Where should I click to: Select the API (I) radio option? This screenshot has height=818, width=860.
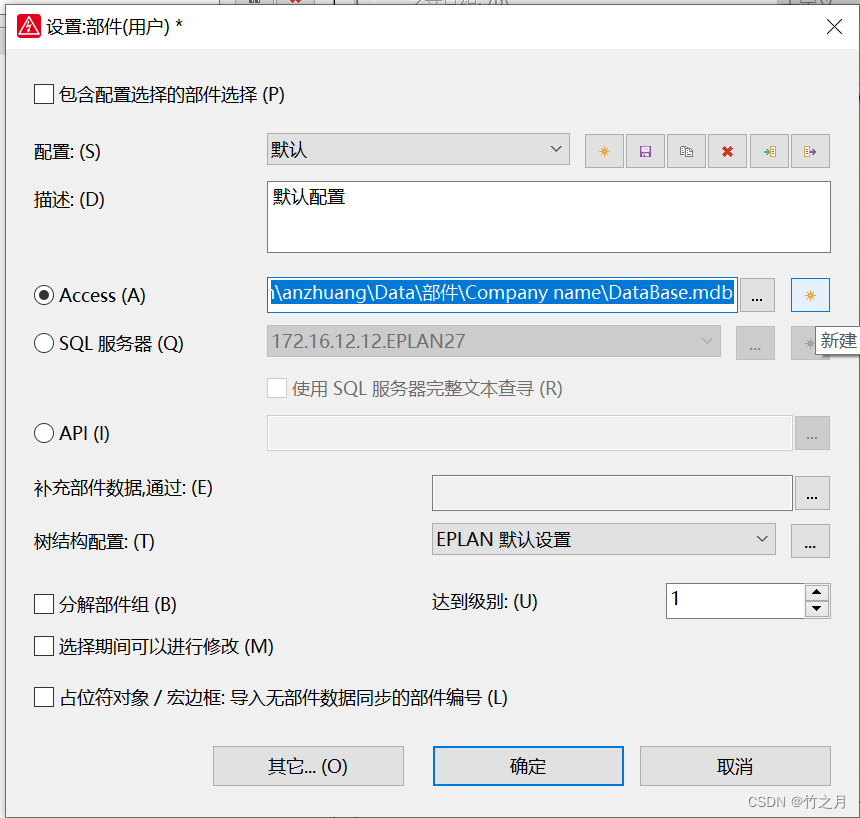point(44,433)
